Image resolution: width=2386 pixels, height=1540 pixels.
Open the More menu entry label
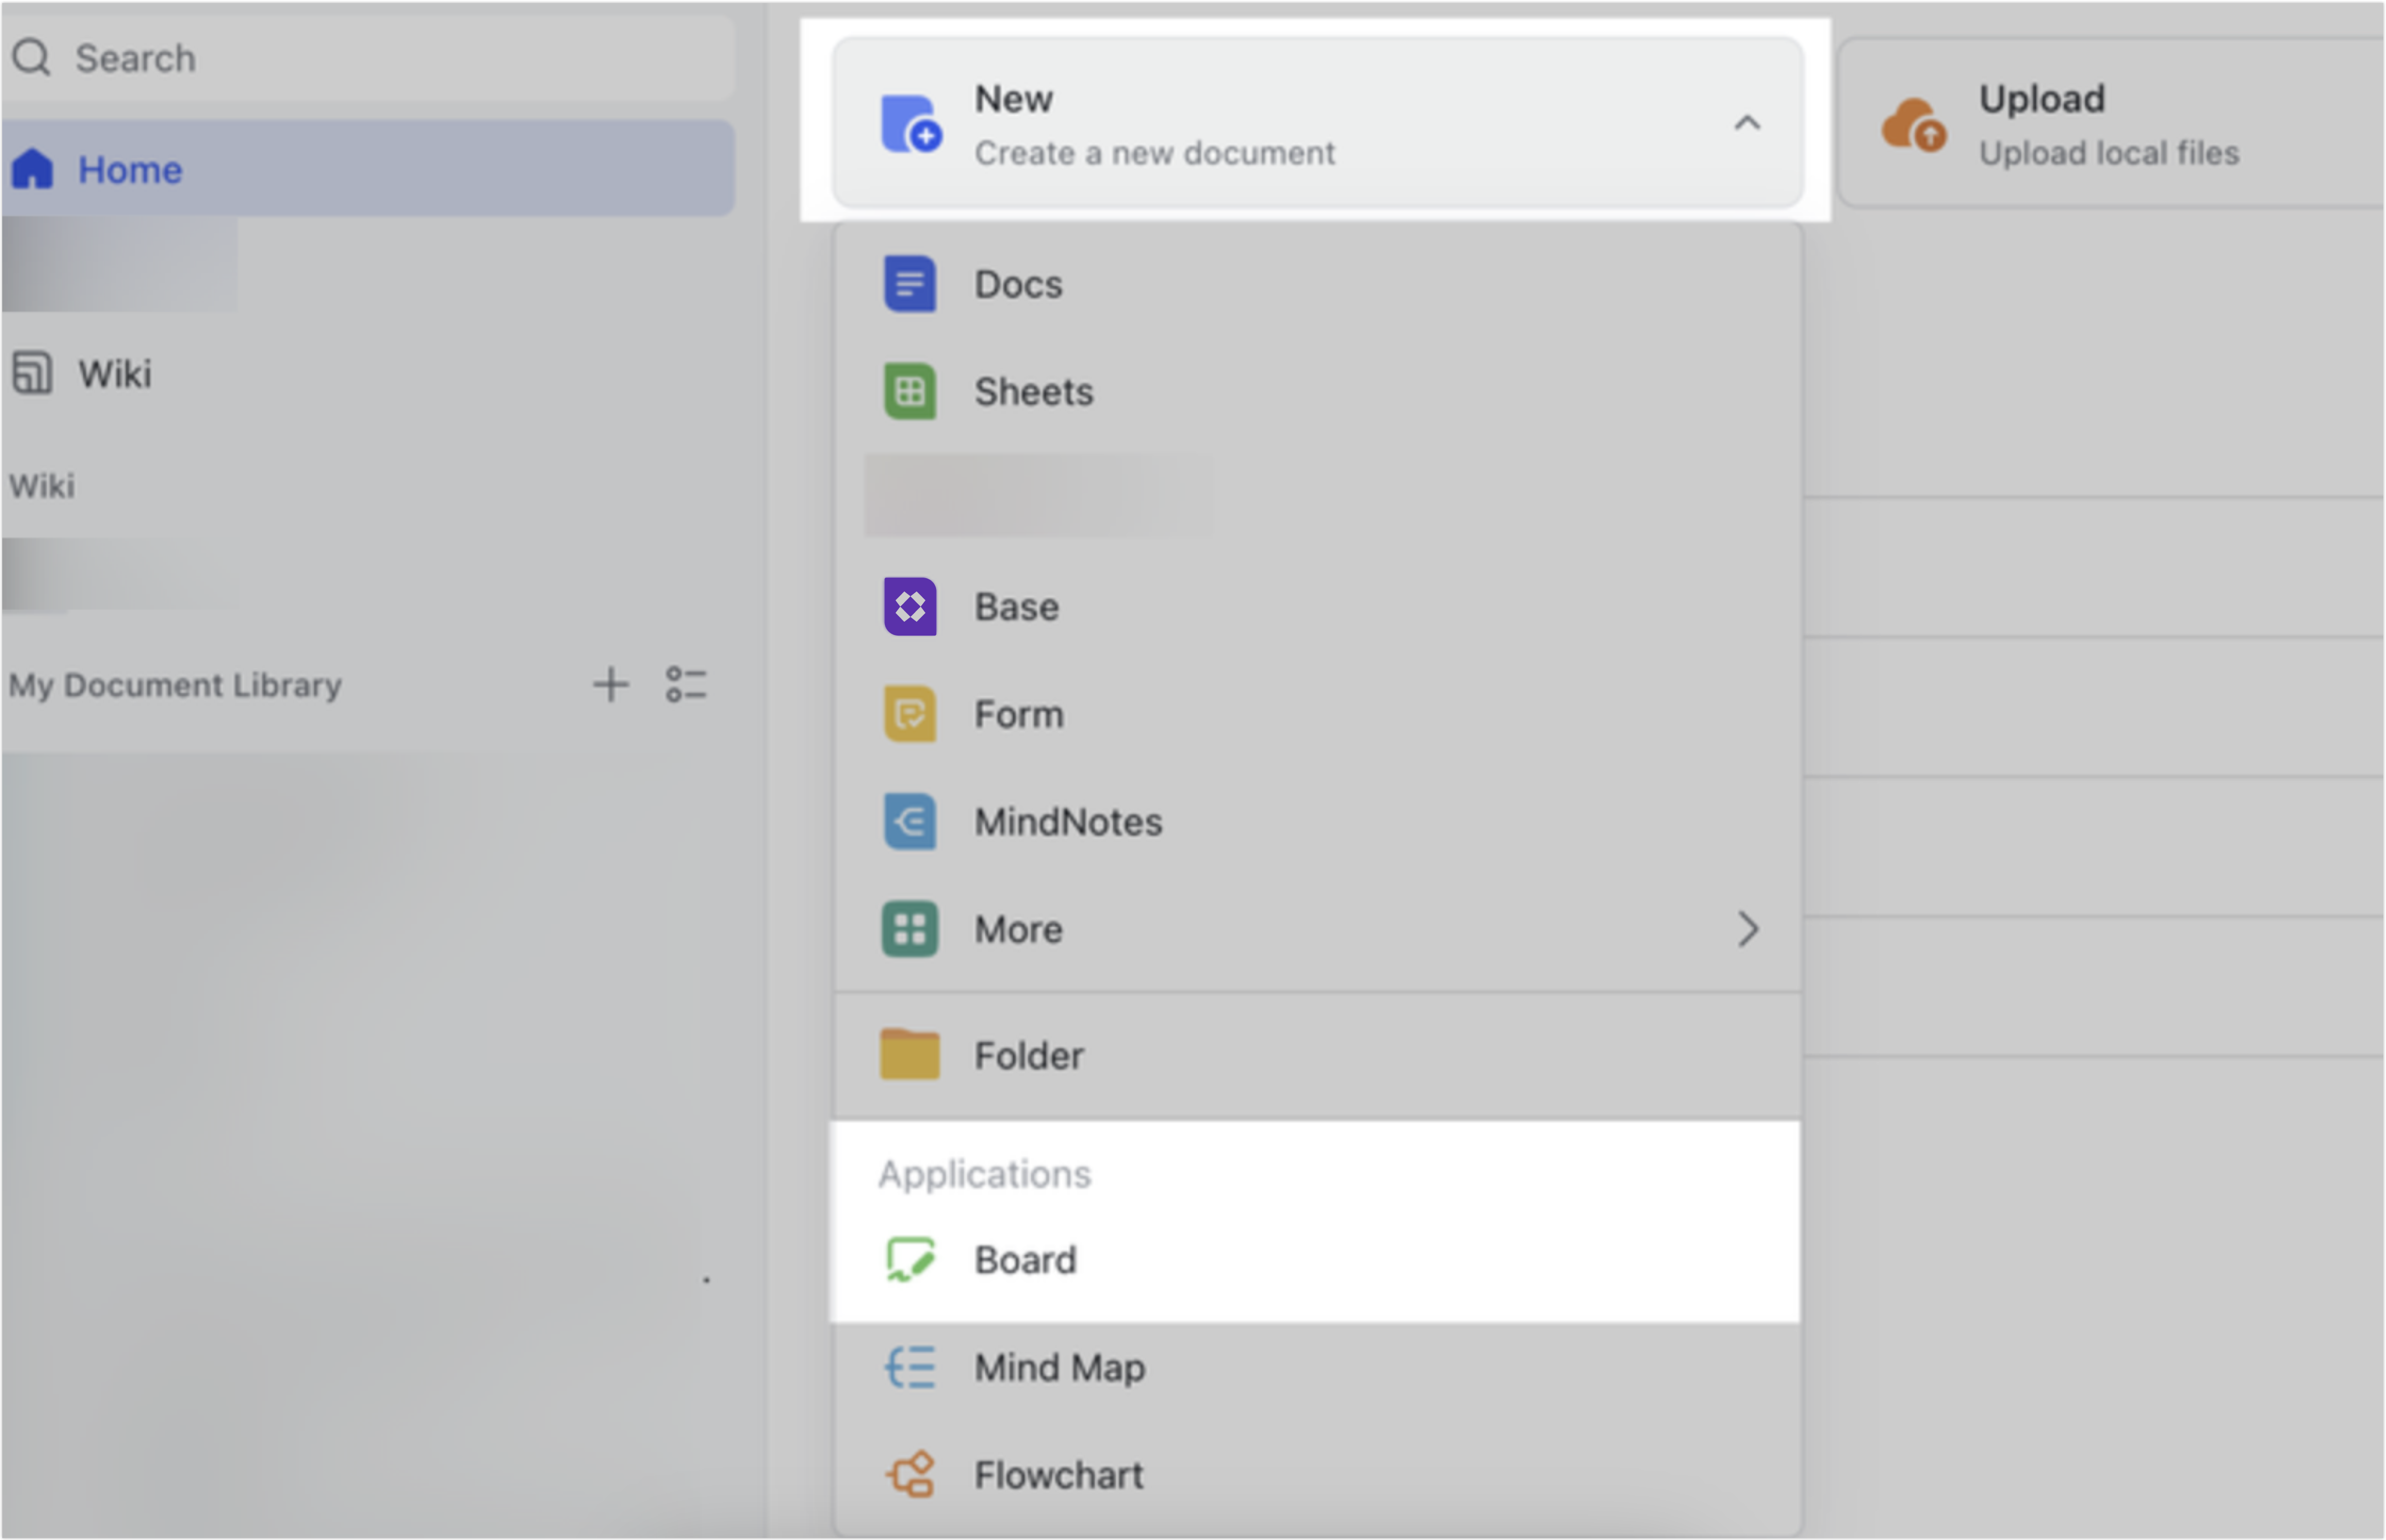[1019, 929]
